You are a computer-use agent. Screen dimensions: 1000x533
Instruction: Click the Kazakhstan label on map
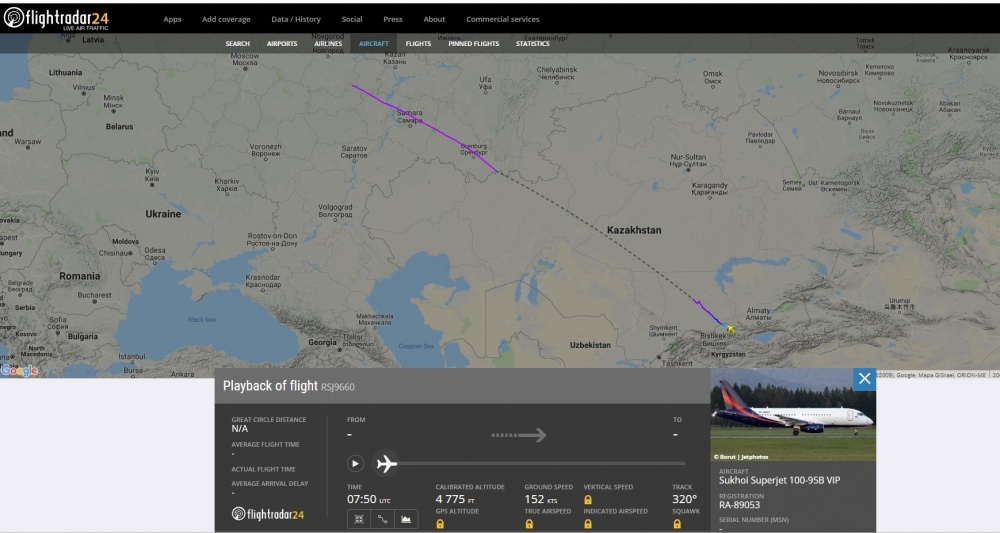[634, 230]
